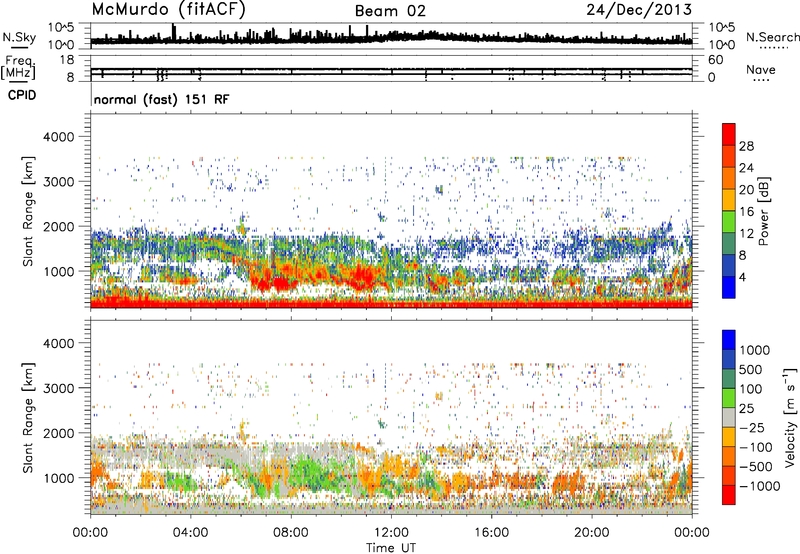Select the CPID row label
This screenshot has height=554, width=800.
(x=22, y=95)
